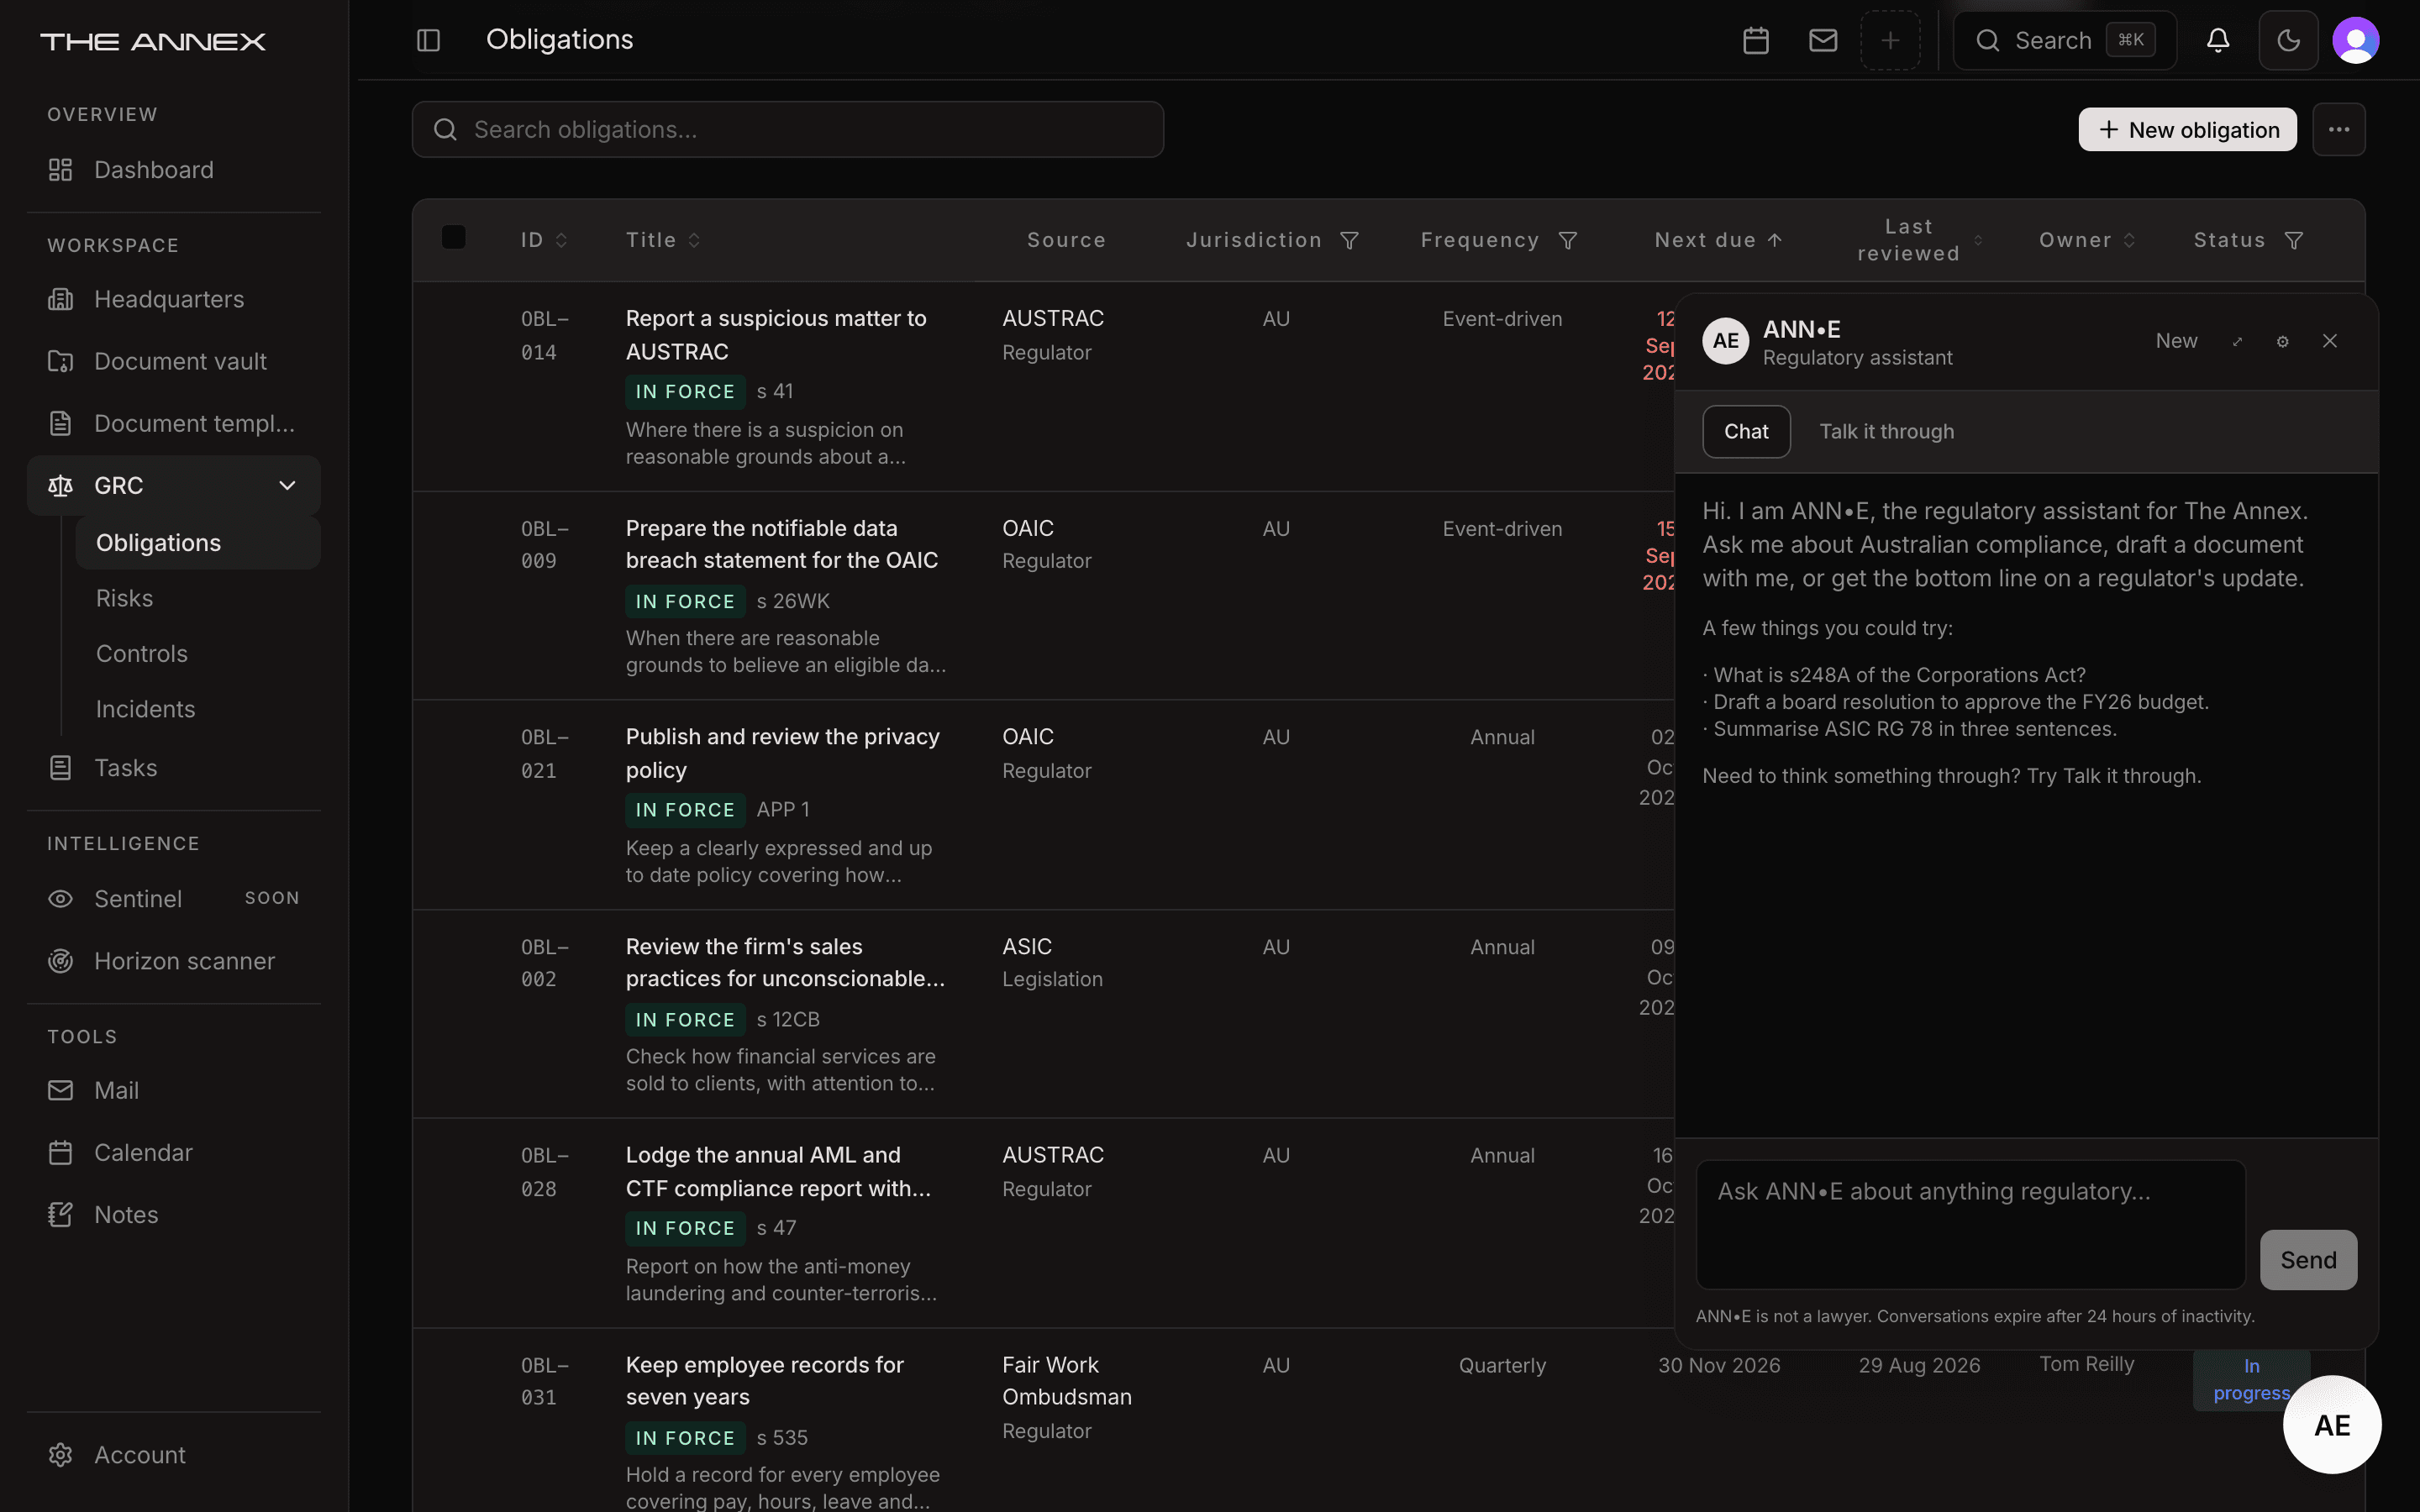The height and width of the screenshot is (1512, 2420).
Task: Open Account settings in sidebar
Action: [x=174, y=1455]
